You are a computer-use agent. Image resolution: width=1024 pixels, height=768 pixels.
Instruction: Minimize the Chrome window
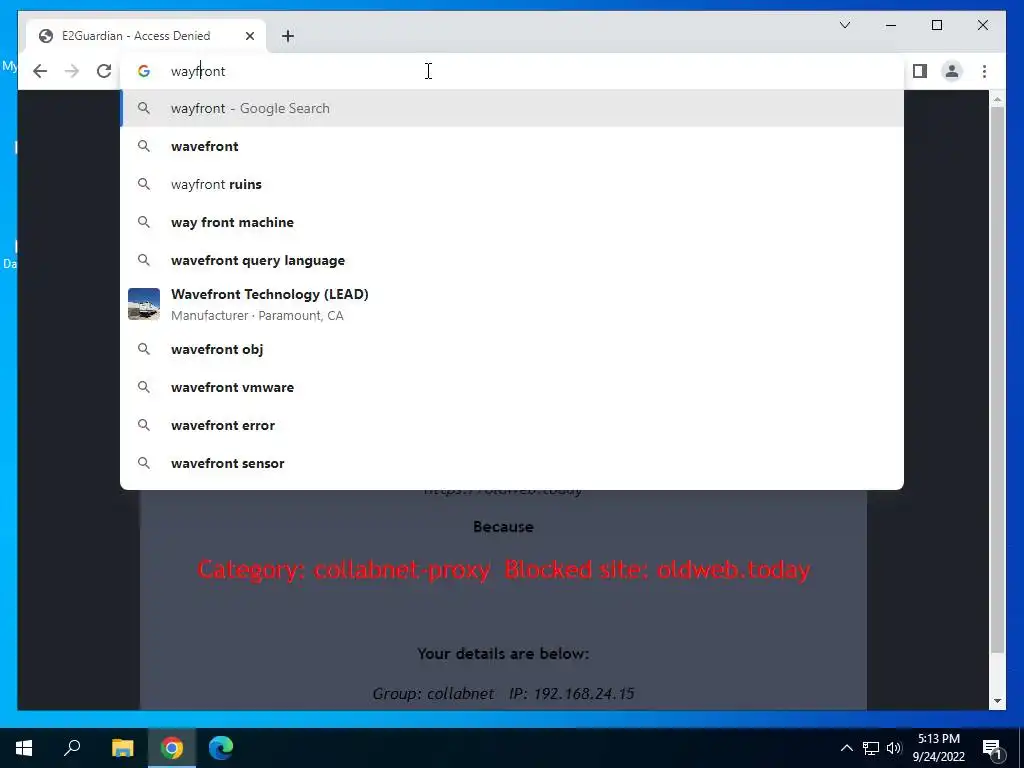(x=891, y=25)
